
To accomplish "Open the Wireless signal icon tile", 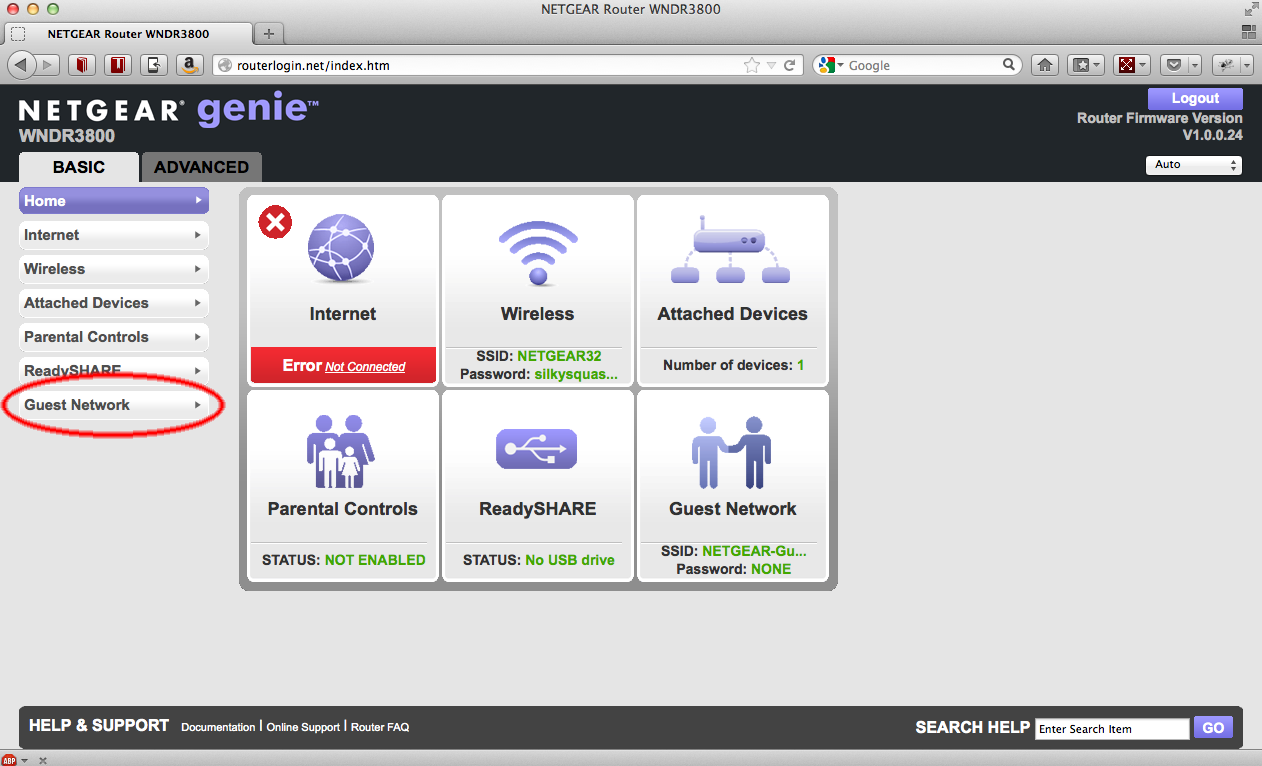I will (537, 252).
